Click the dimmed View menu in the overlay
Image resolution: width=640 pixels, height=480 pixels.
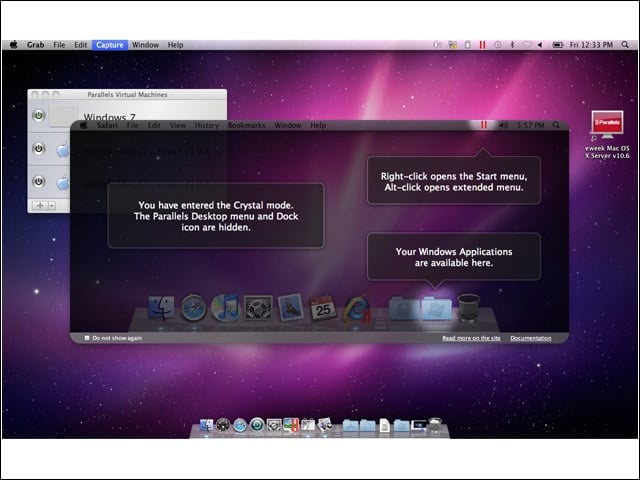178,125
